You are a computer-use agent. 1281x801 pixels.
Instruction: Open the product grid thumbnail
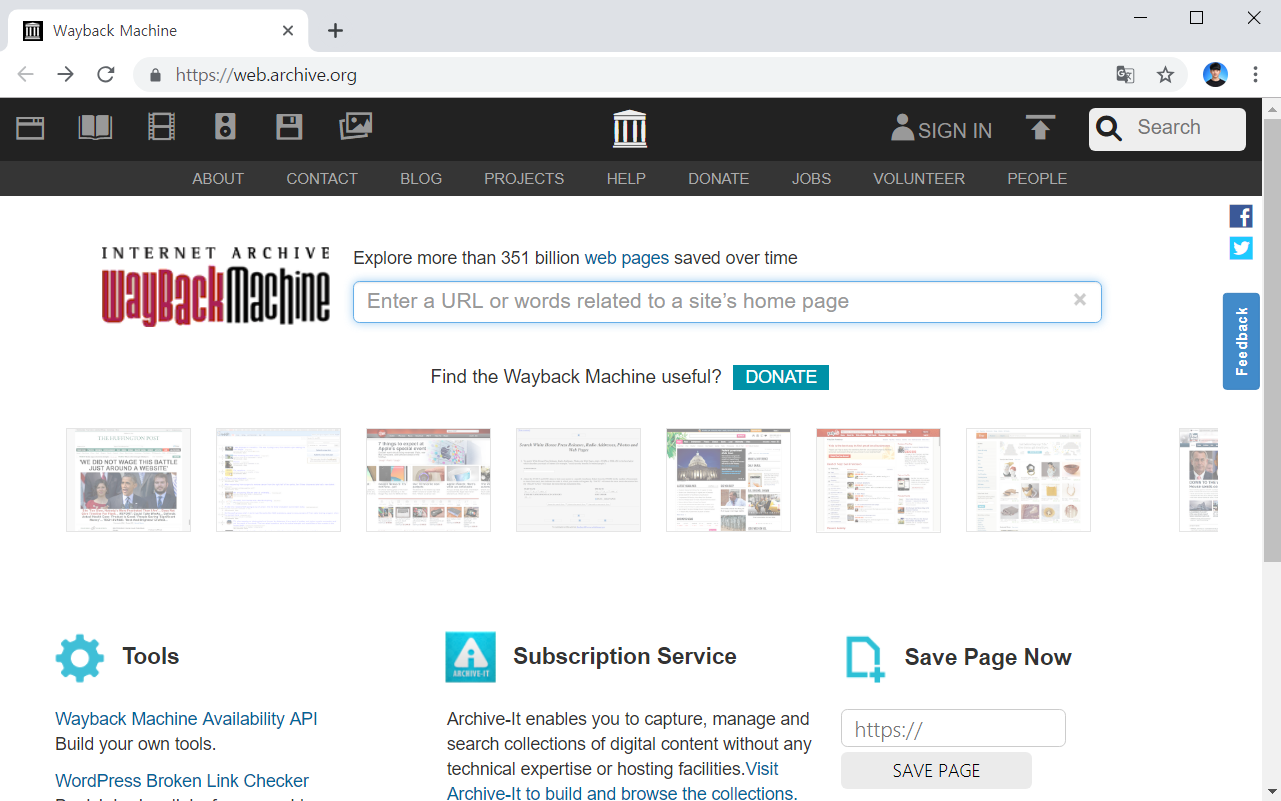(x=1028, y=480)
